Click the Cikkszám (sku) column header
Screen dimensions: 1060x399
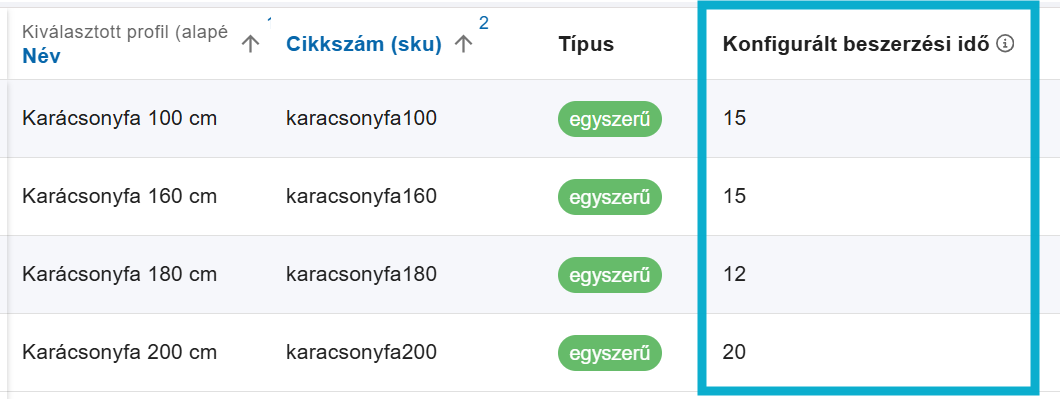364,45
